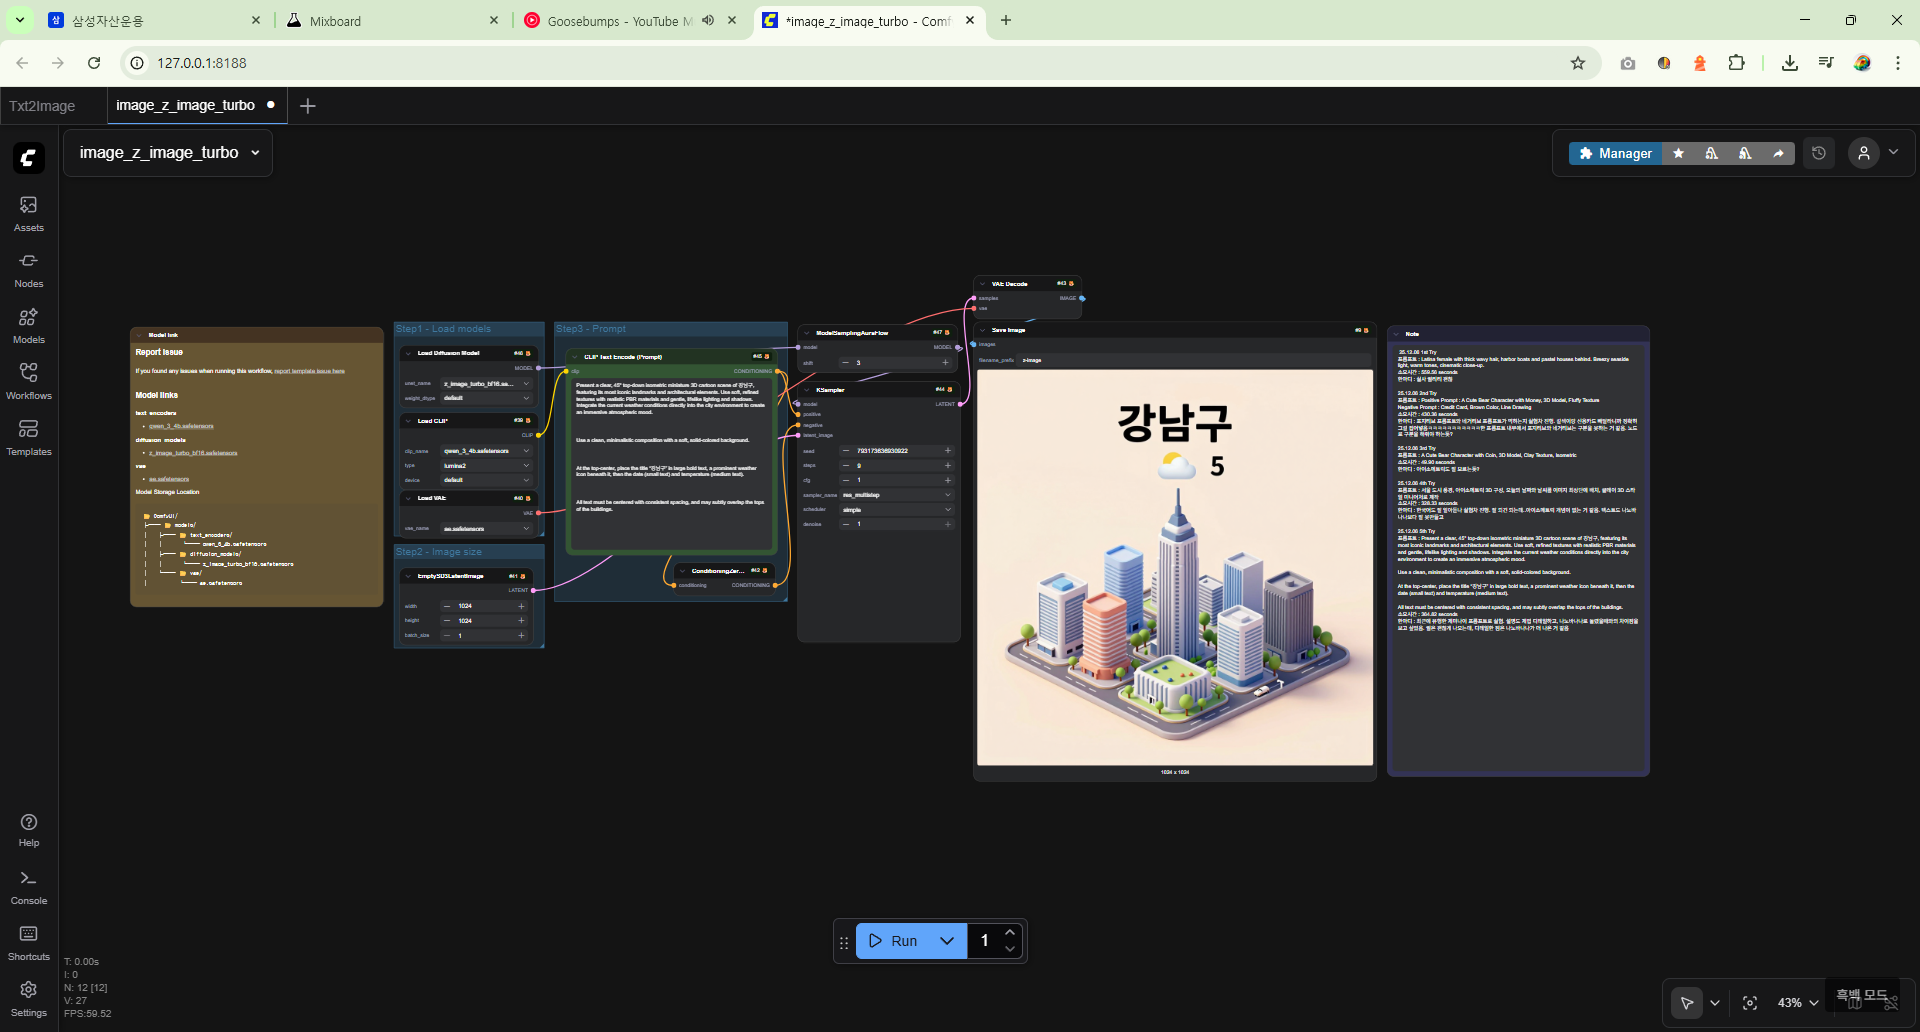Open the Workflows sidebar panel

[28, 381]
